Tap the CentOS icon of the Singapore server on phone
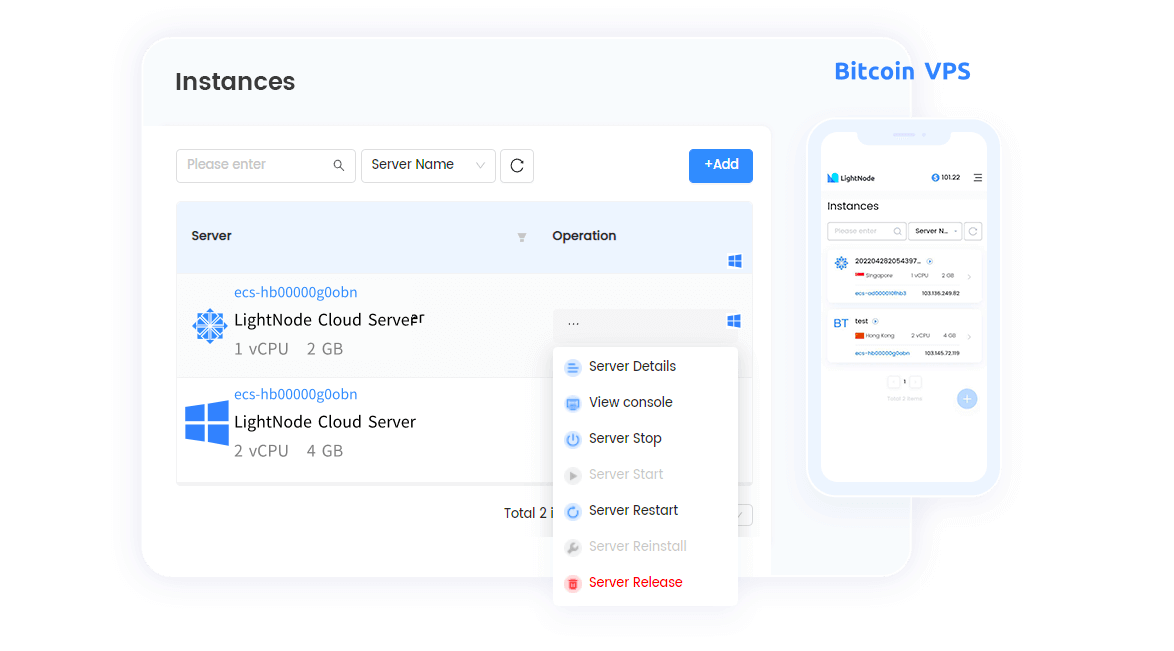Viewport: 1174px width, 651px height. point(842,263)
